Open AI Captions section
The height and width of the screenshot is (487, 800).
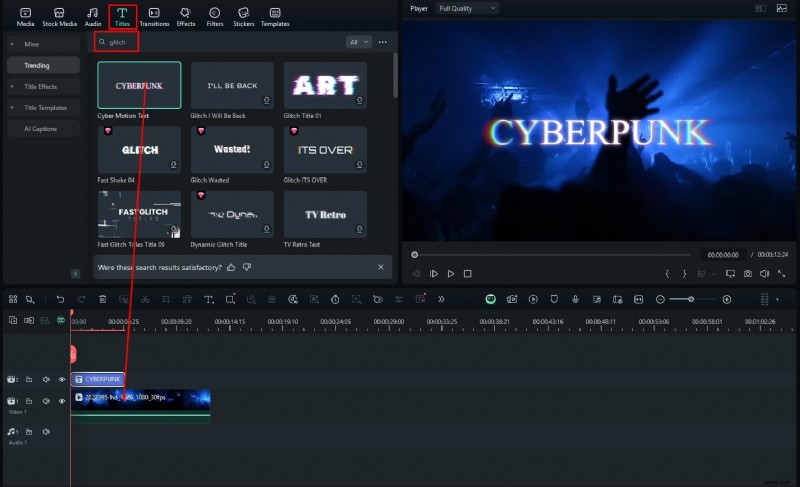pos(43,129)
